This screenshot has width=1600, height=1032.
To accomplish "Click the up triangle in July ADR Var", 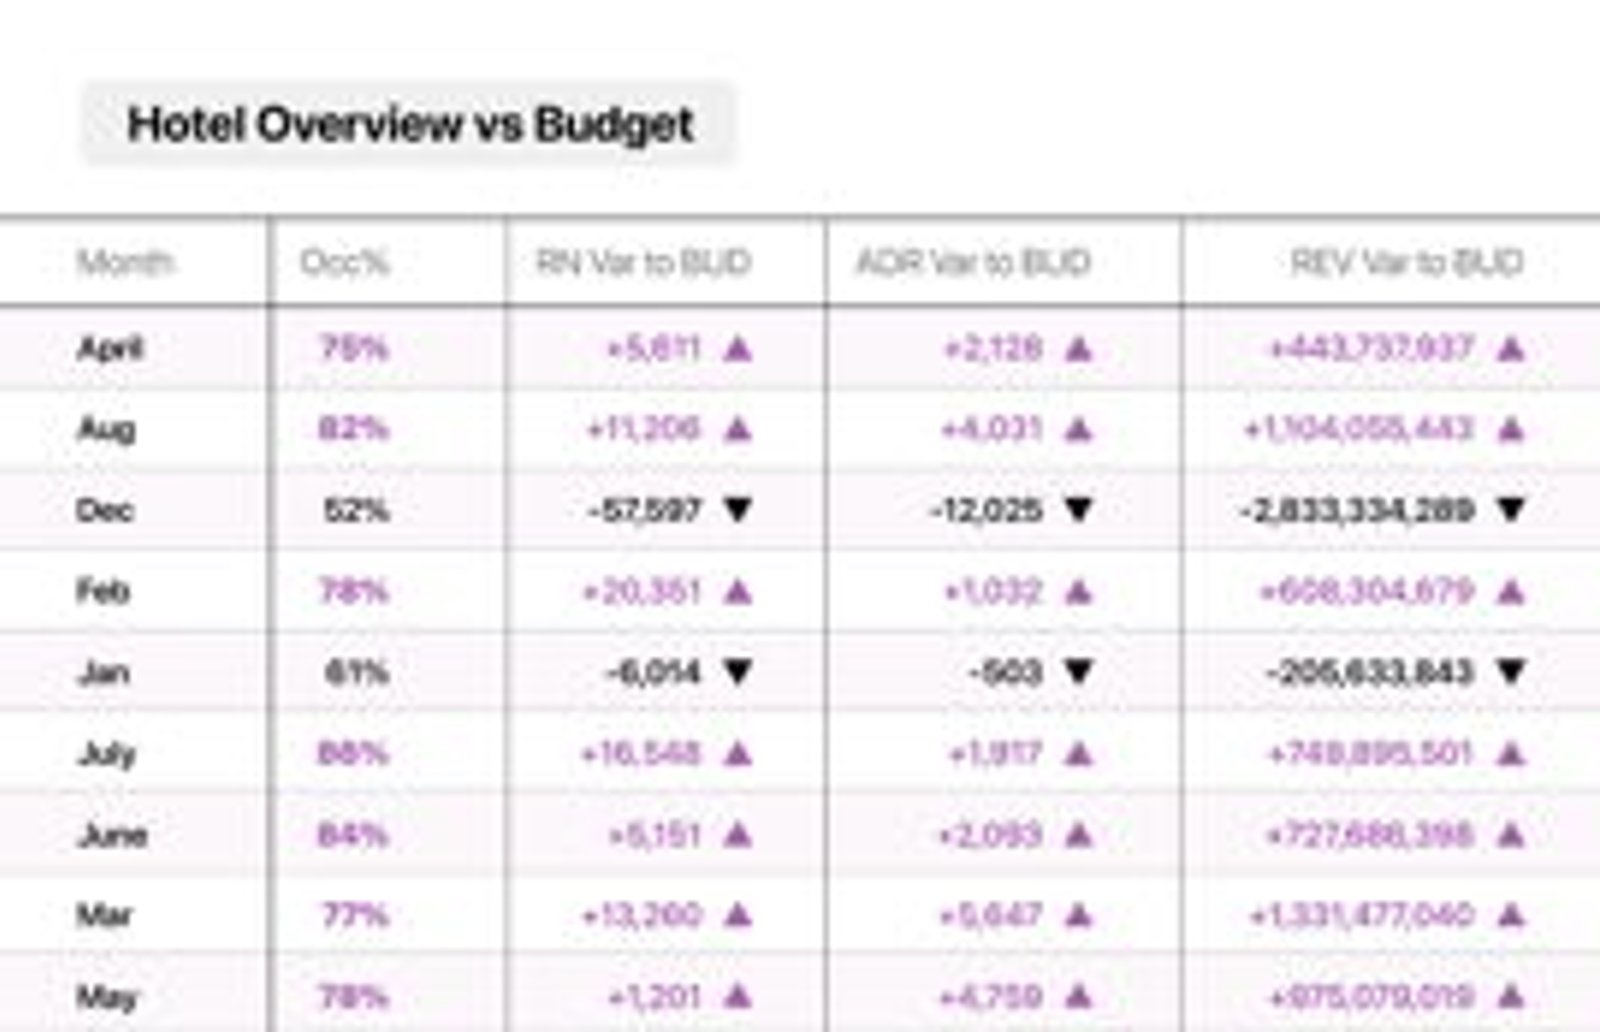I will (1078, 753).
